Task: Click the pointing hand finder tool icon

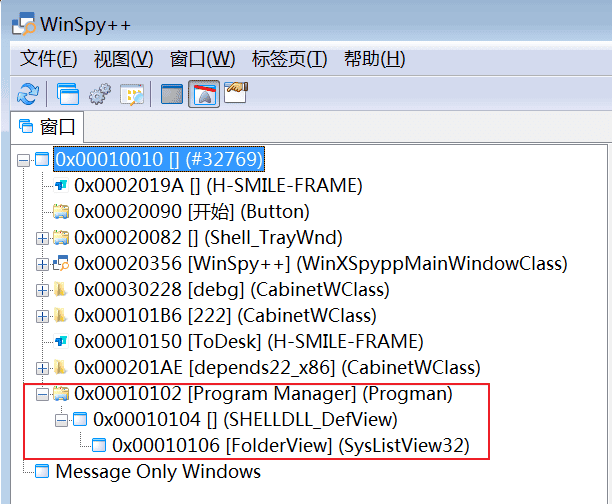Action: tap(236, 93)
